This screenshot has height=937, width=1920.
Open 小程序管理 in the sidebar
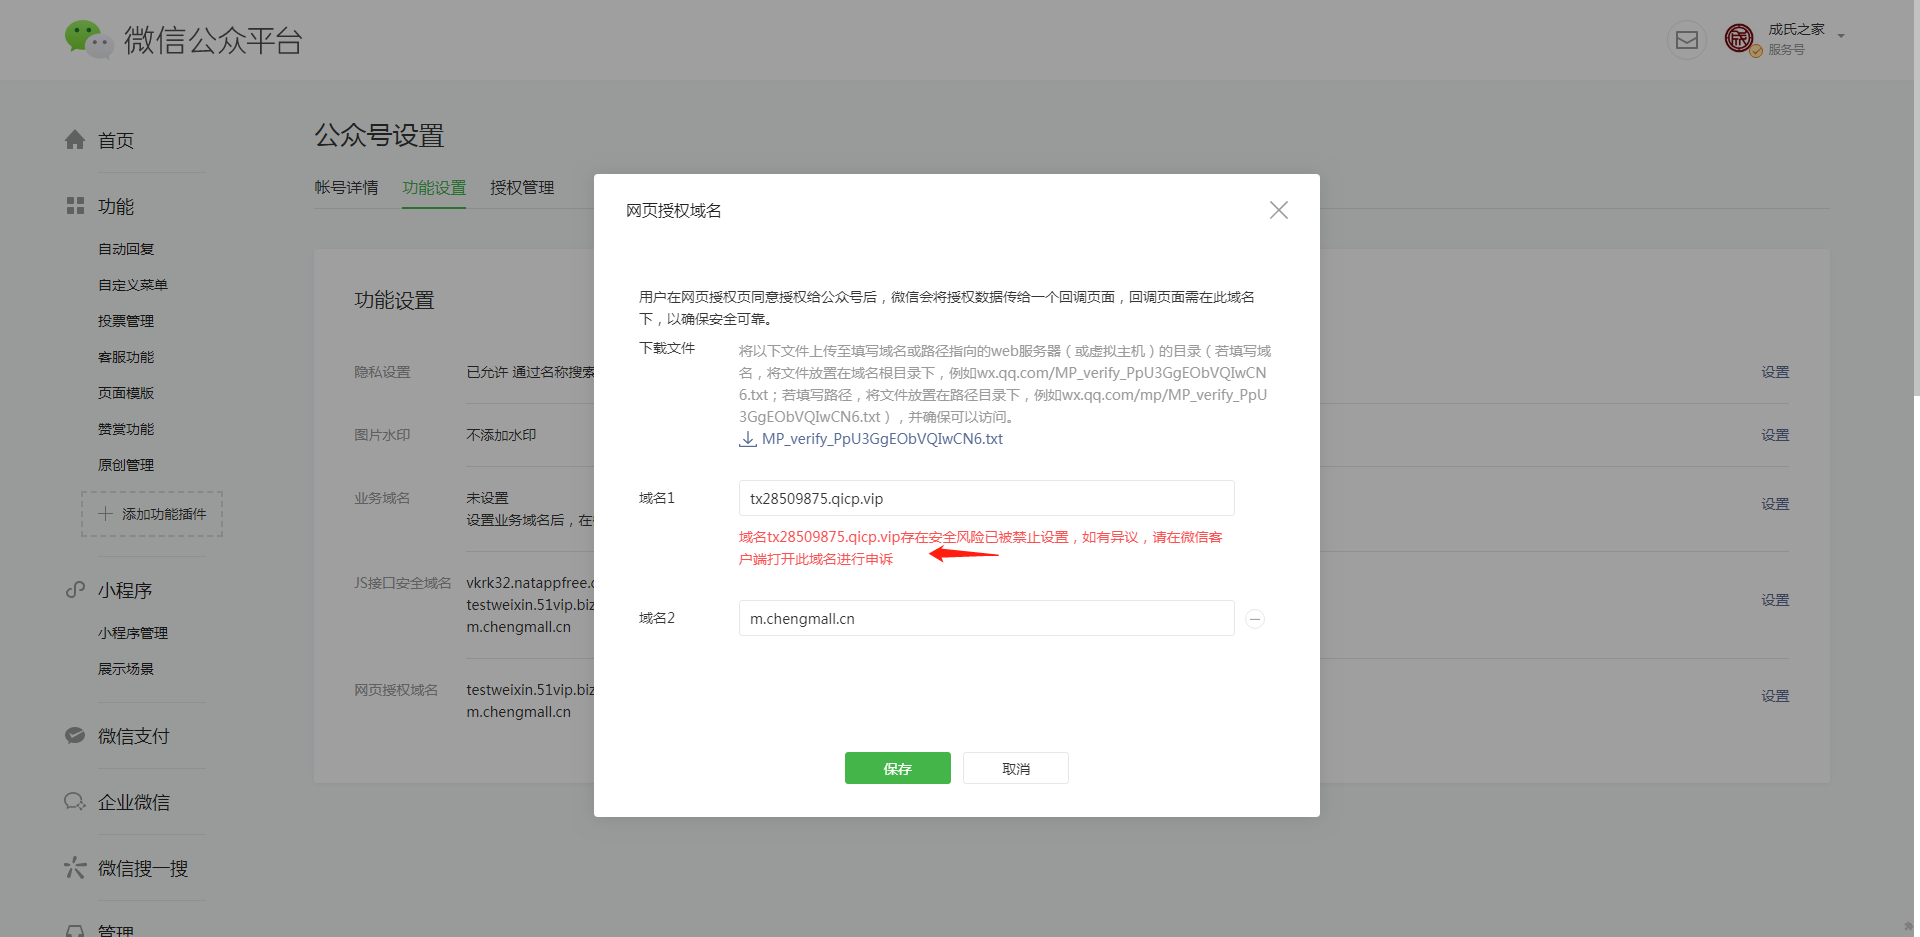tap(133, 633)
